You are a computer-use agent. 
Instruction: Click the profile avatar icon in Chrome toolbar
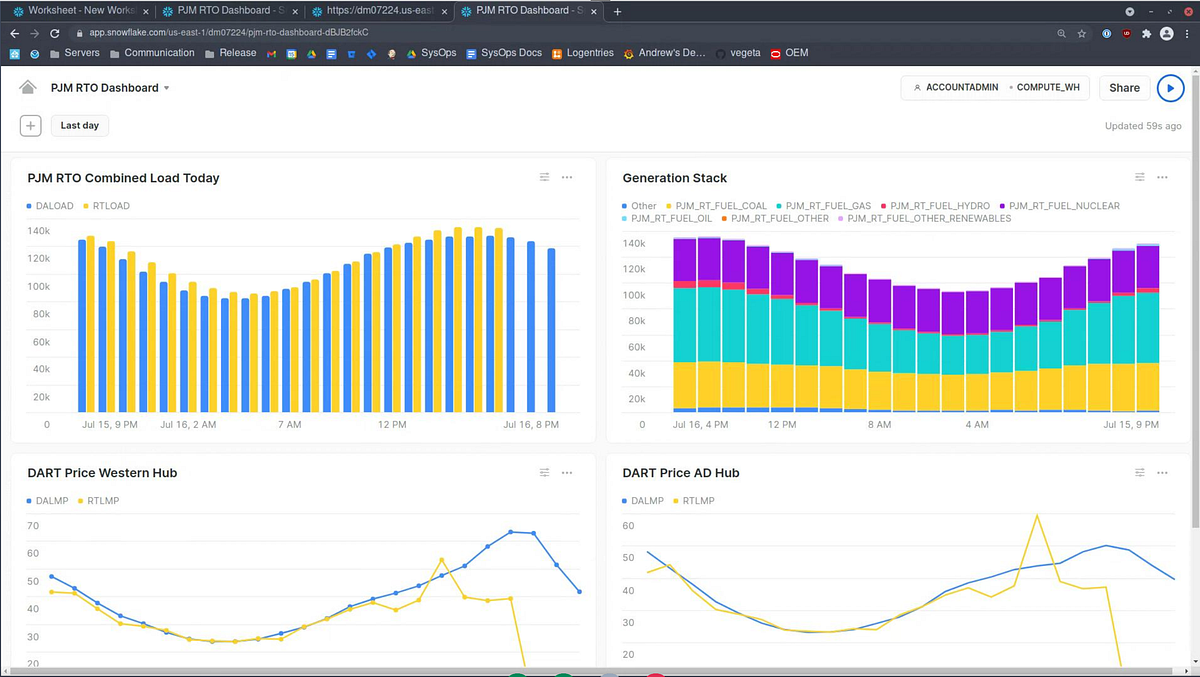pos(1166,32)
